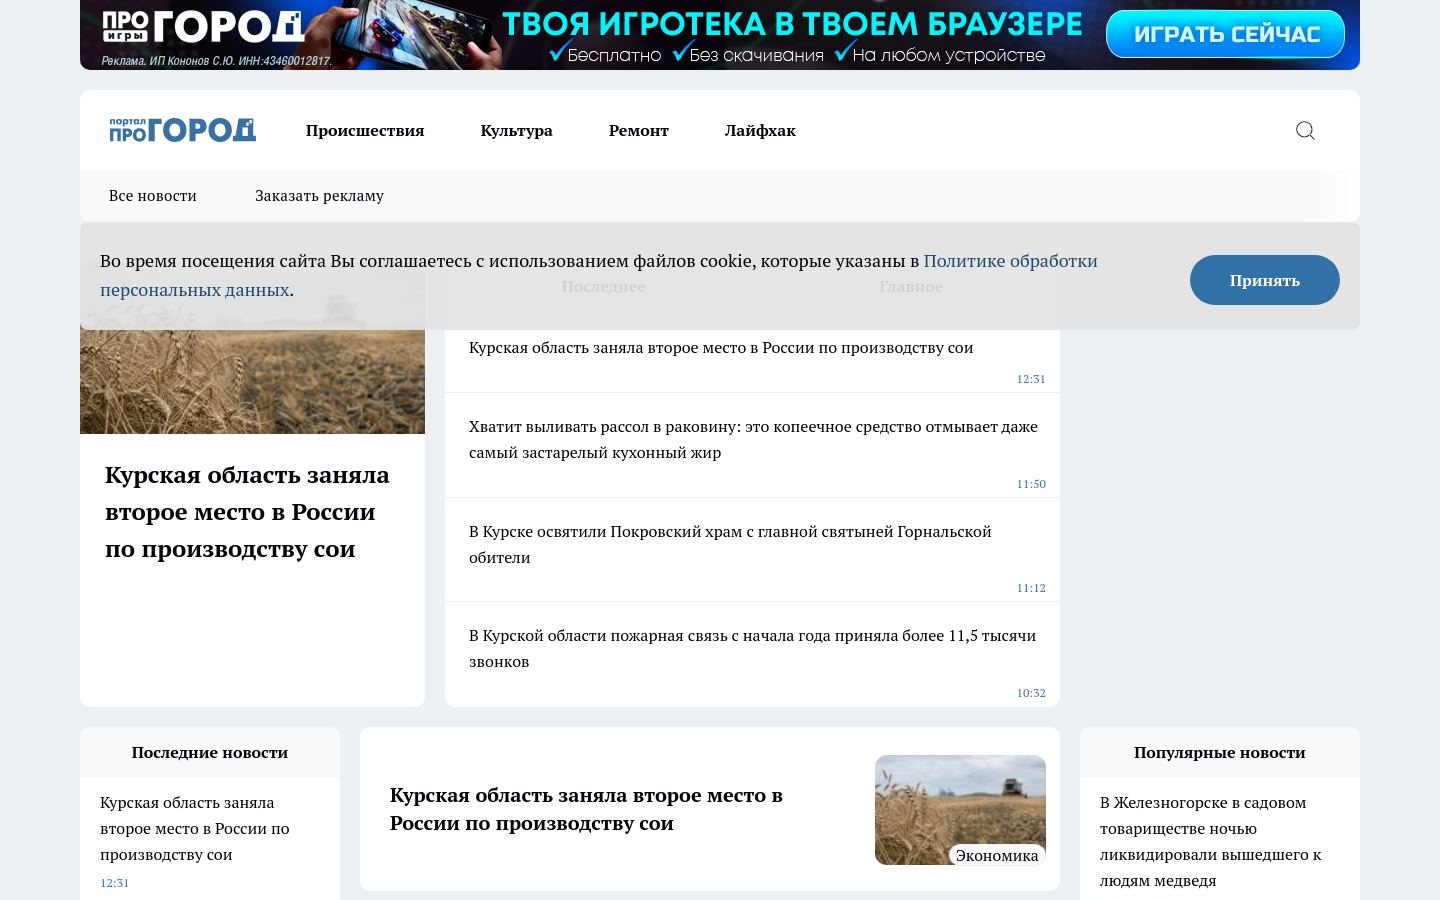1440x900 pixels.
Task: Open the пожарная связь 11,5 тысячи звонков article
Action: coord(752,648)
